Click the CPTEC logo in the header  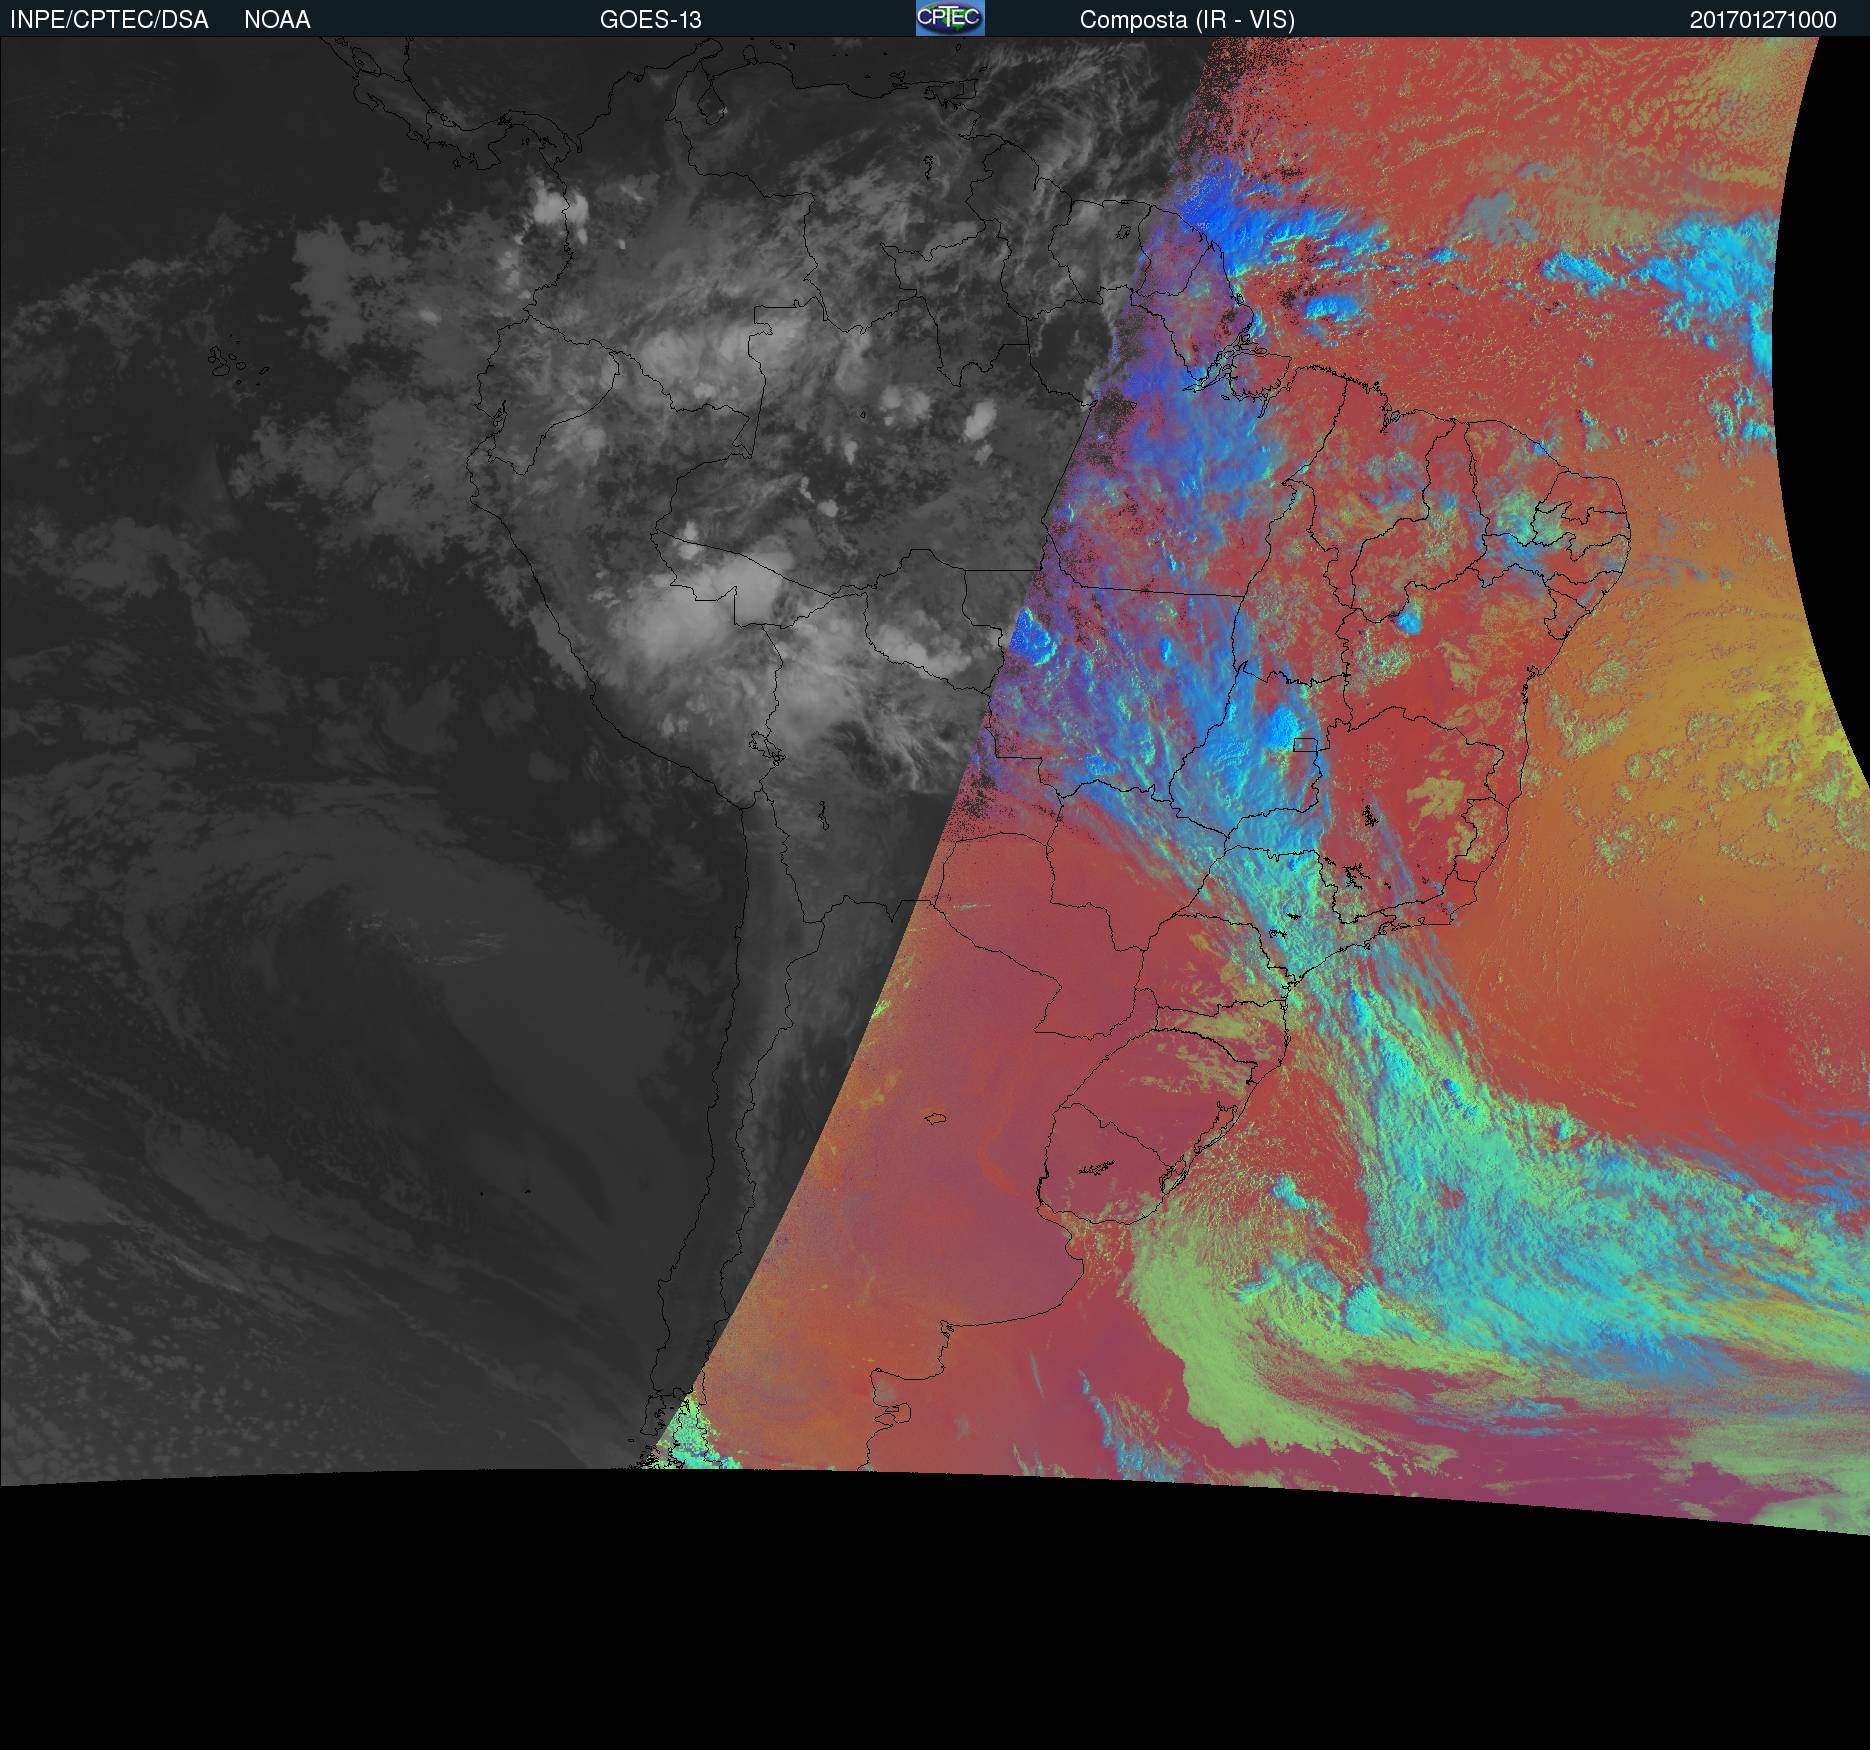click(950, 18)
